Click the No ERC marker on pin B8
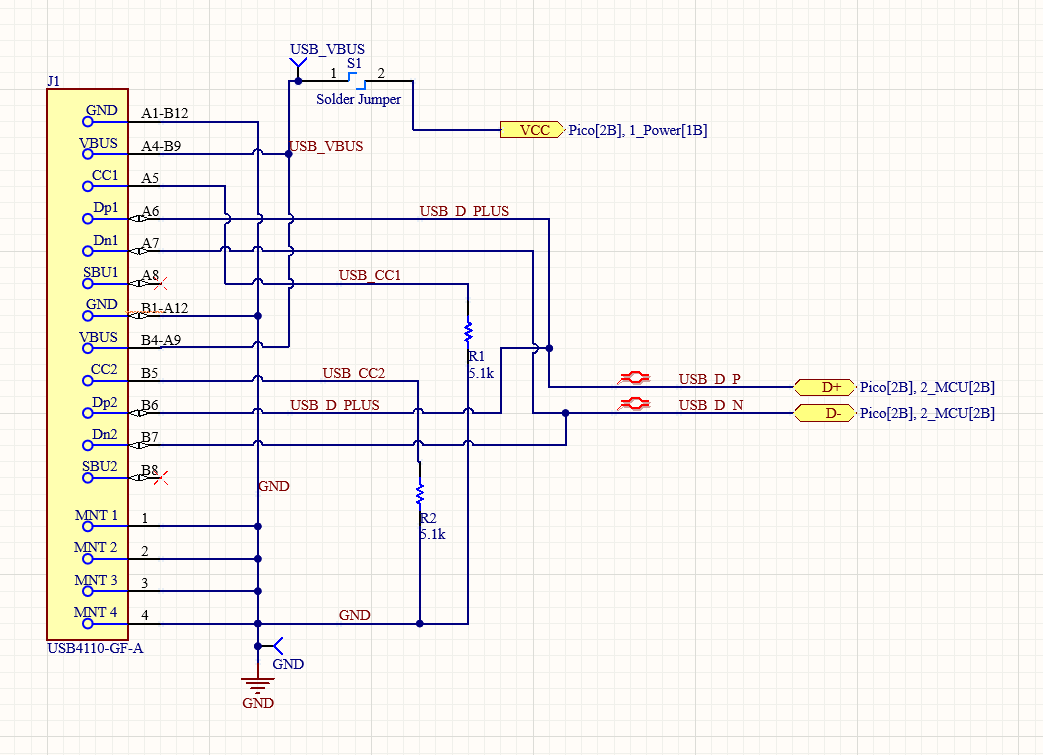The width and height of the screenshot is (1043, 755). (160, 478)
